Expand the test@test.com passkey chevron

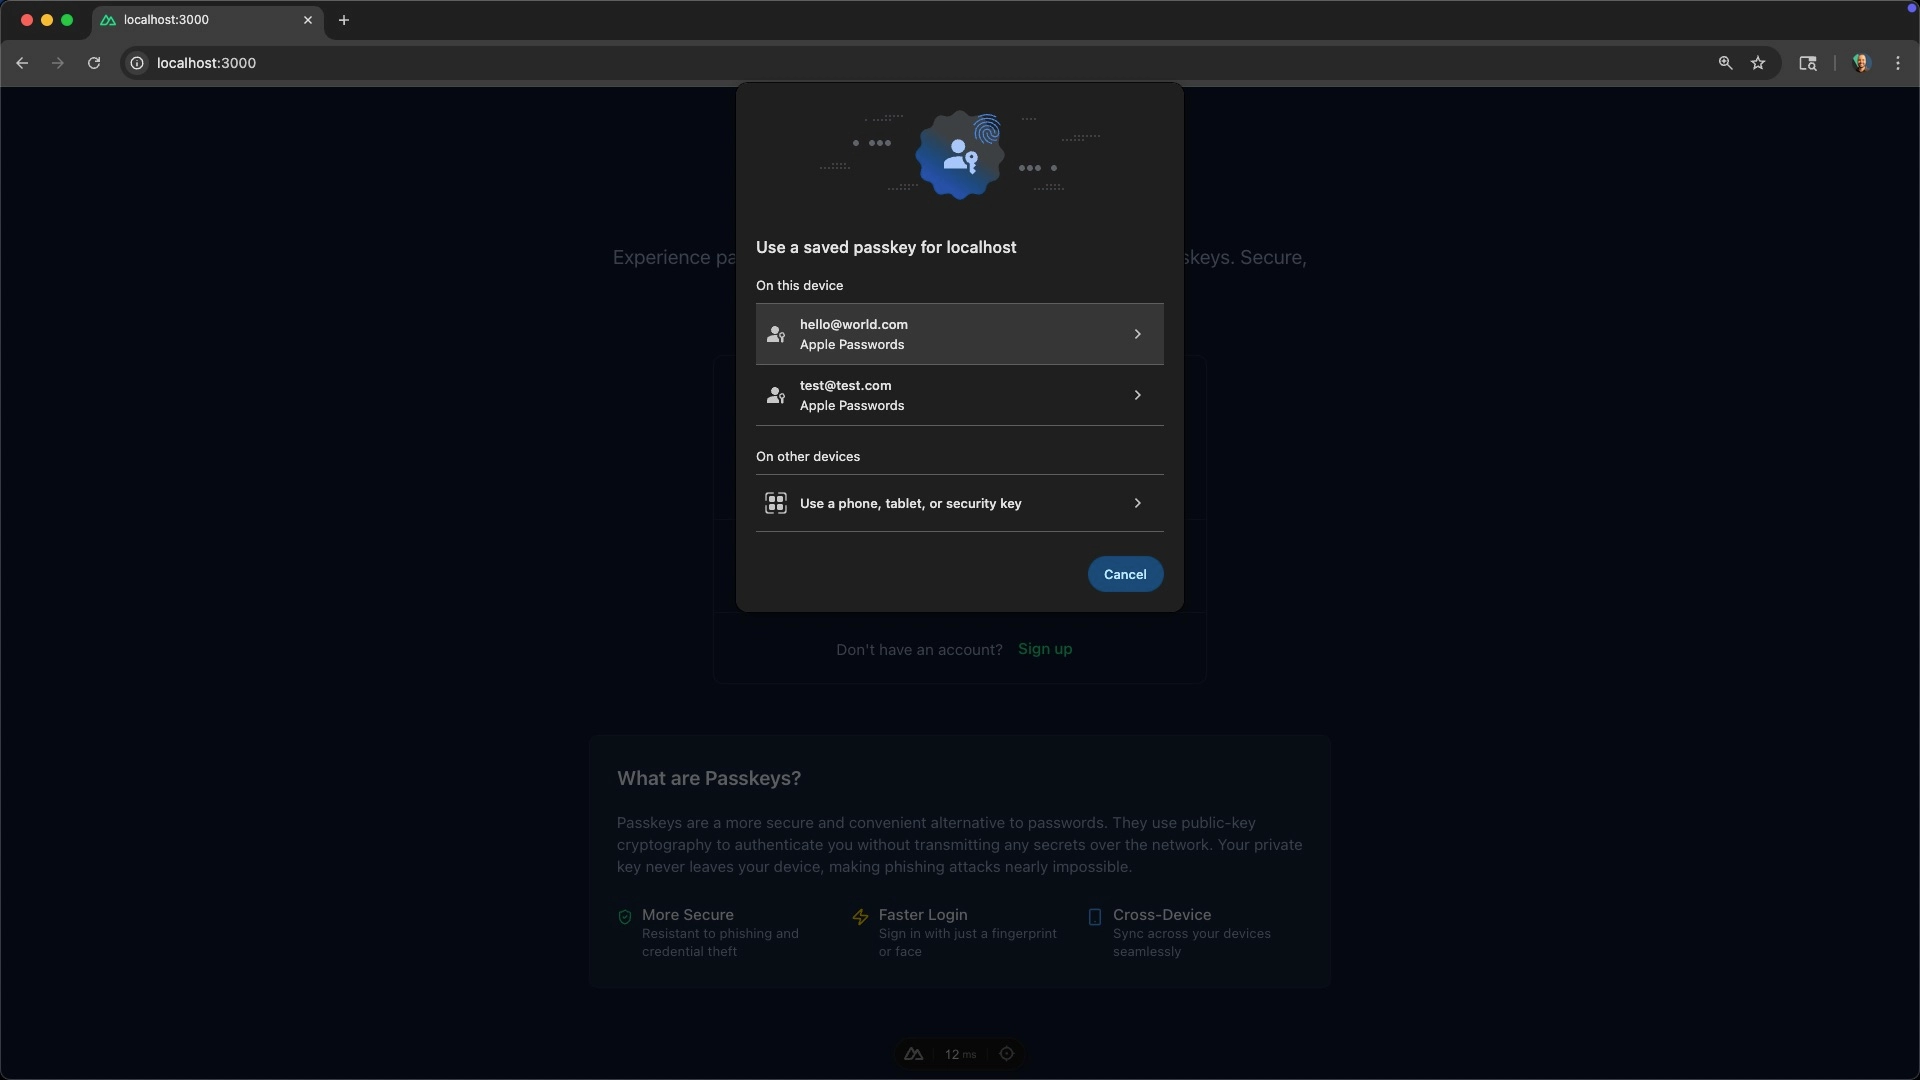1138,395
